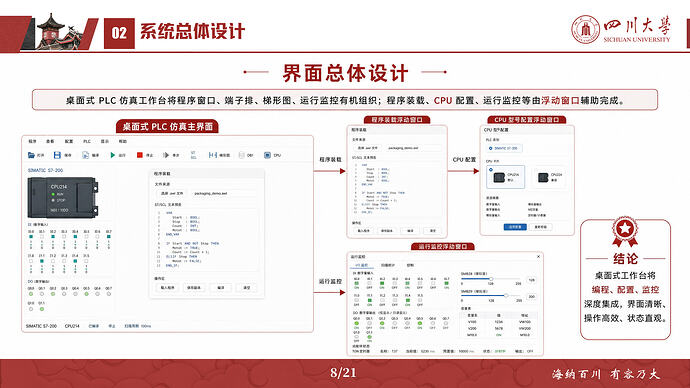Click the file name field in program load floating window
This screenshot has height=388, width=690.
coord(413,148)
